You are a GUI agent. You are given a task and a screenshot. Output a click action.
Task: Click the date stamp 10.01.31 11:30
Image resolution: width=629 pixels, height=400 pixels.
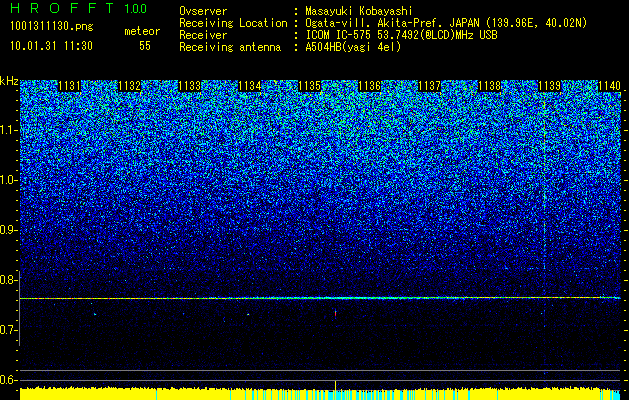coord(51,46)
